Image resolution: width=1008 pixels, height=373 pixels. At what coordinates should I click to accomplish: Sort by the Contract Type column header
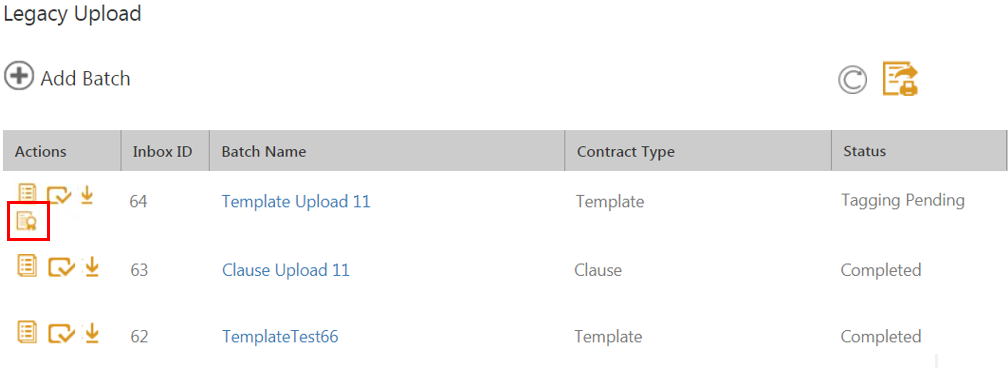626,152
